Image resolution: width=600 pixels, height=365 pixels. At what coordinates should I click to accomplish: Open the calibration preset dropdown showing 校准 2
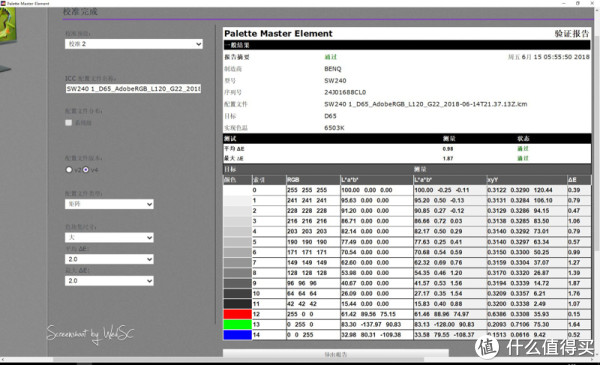134,44
